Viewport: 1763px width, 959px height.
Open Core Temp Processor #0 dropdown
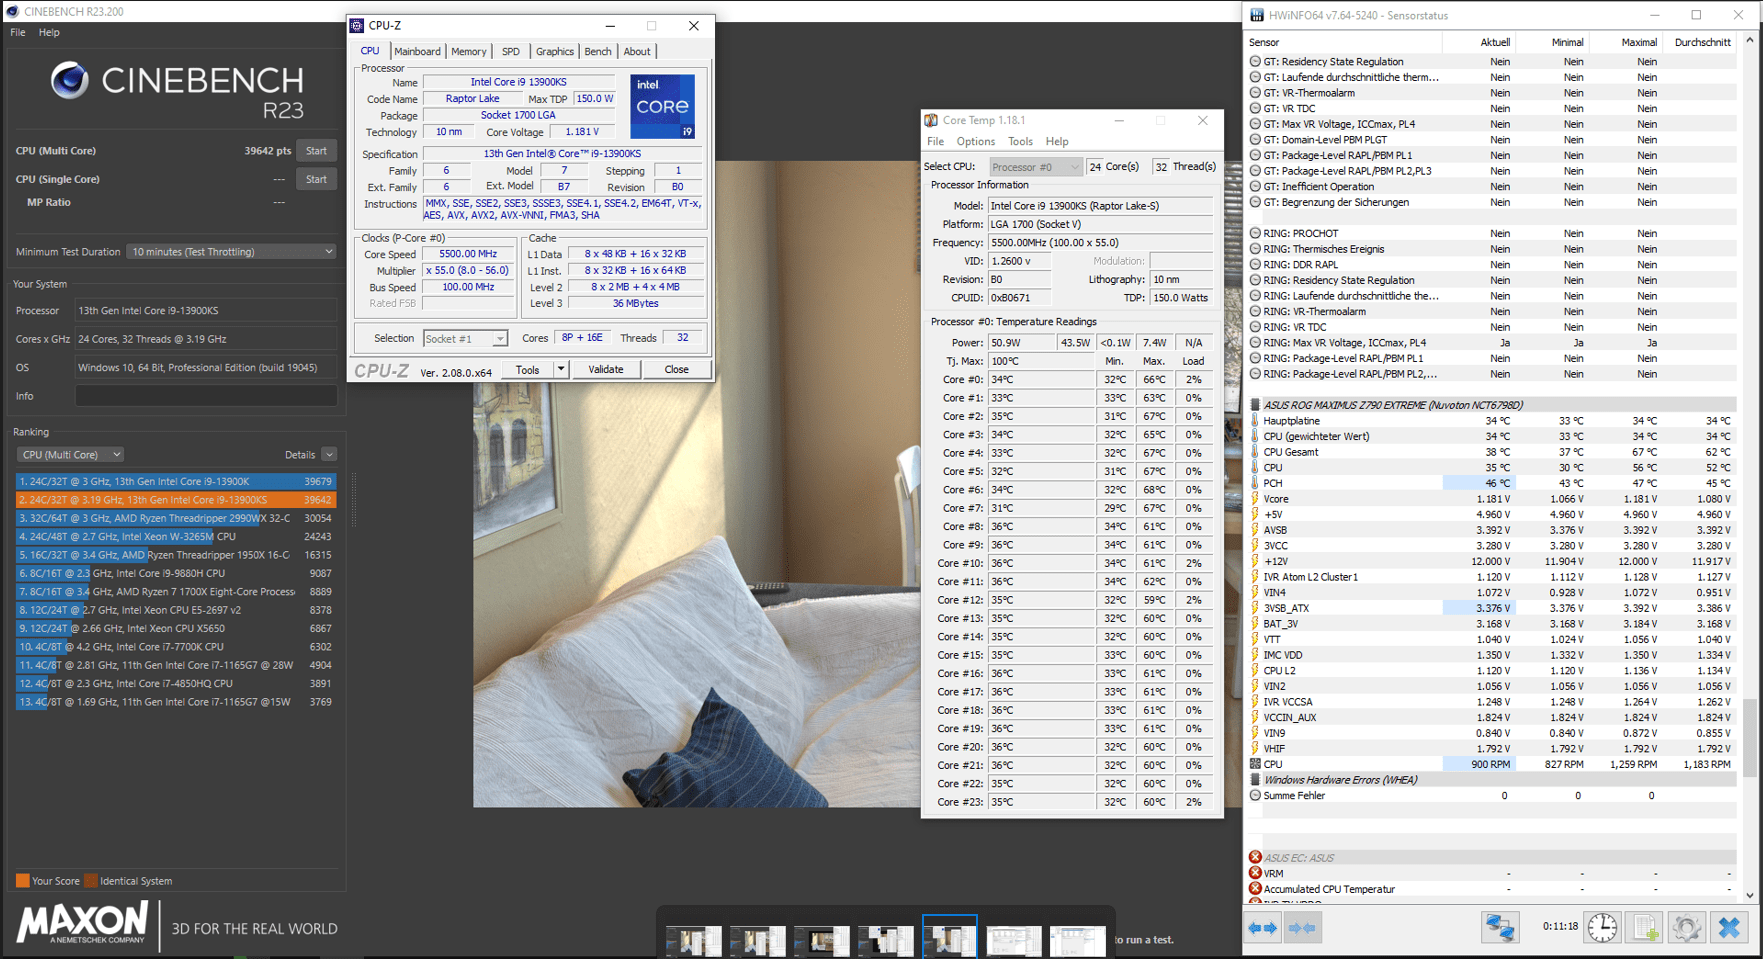pos(1036,167)
